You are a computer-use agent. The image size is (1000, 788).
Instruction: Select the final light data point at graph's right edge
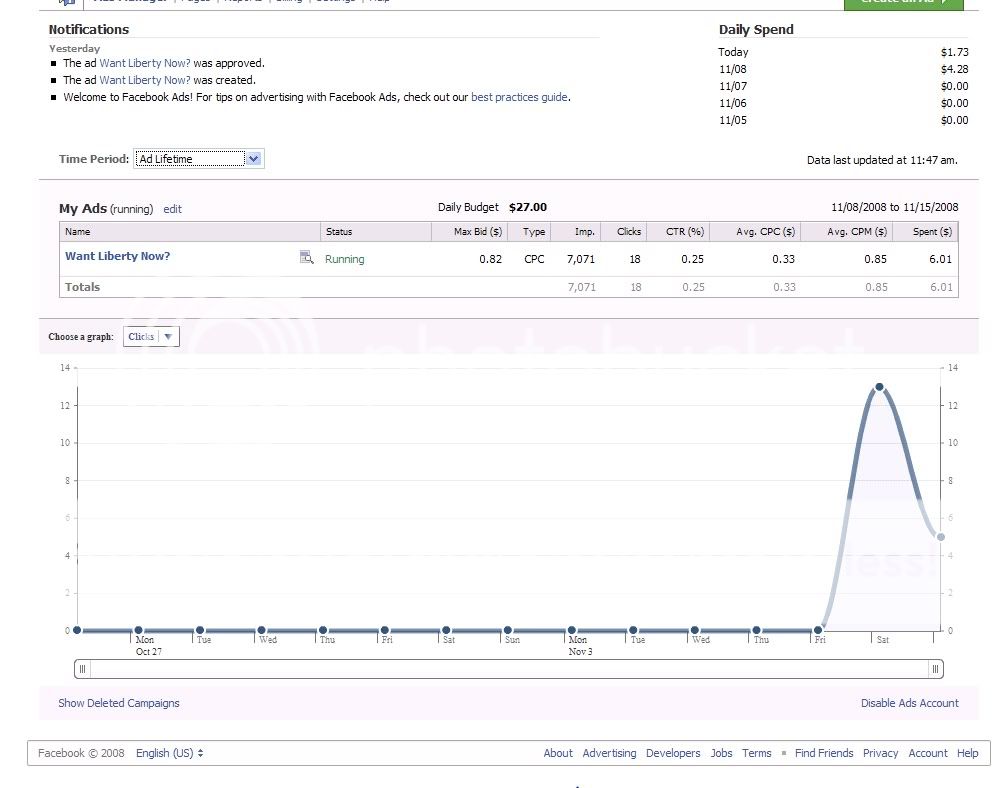point(940,537)
